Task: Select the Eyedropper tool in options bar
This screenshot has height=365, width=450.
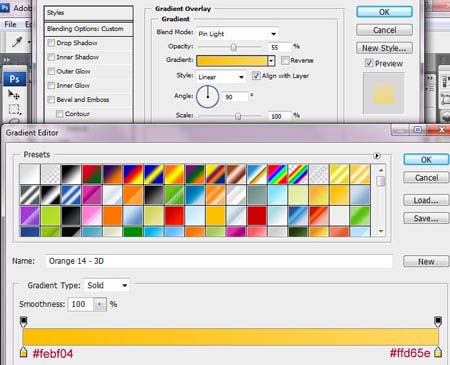Action: (x=17, y=42)
